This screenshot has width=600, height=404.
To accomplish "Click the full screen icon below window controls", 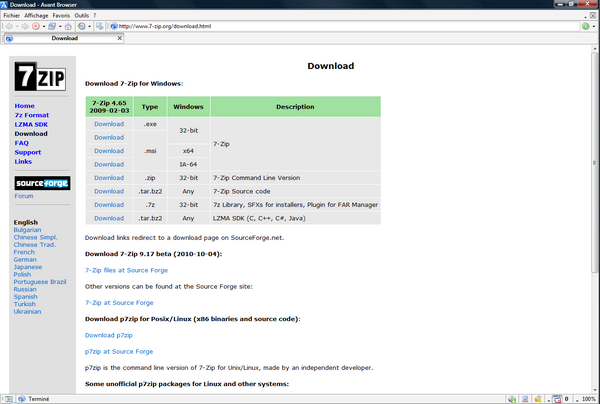I will [593, 15].
